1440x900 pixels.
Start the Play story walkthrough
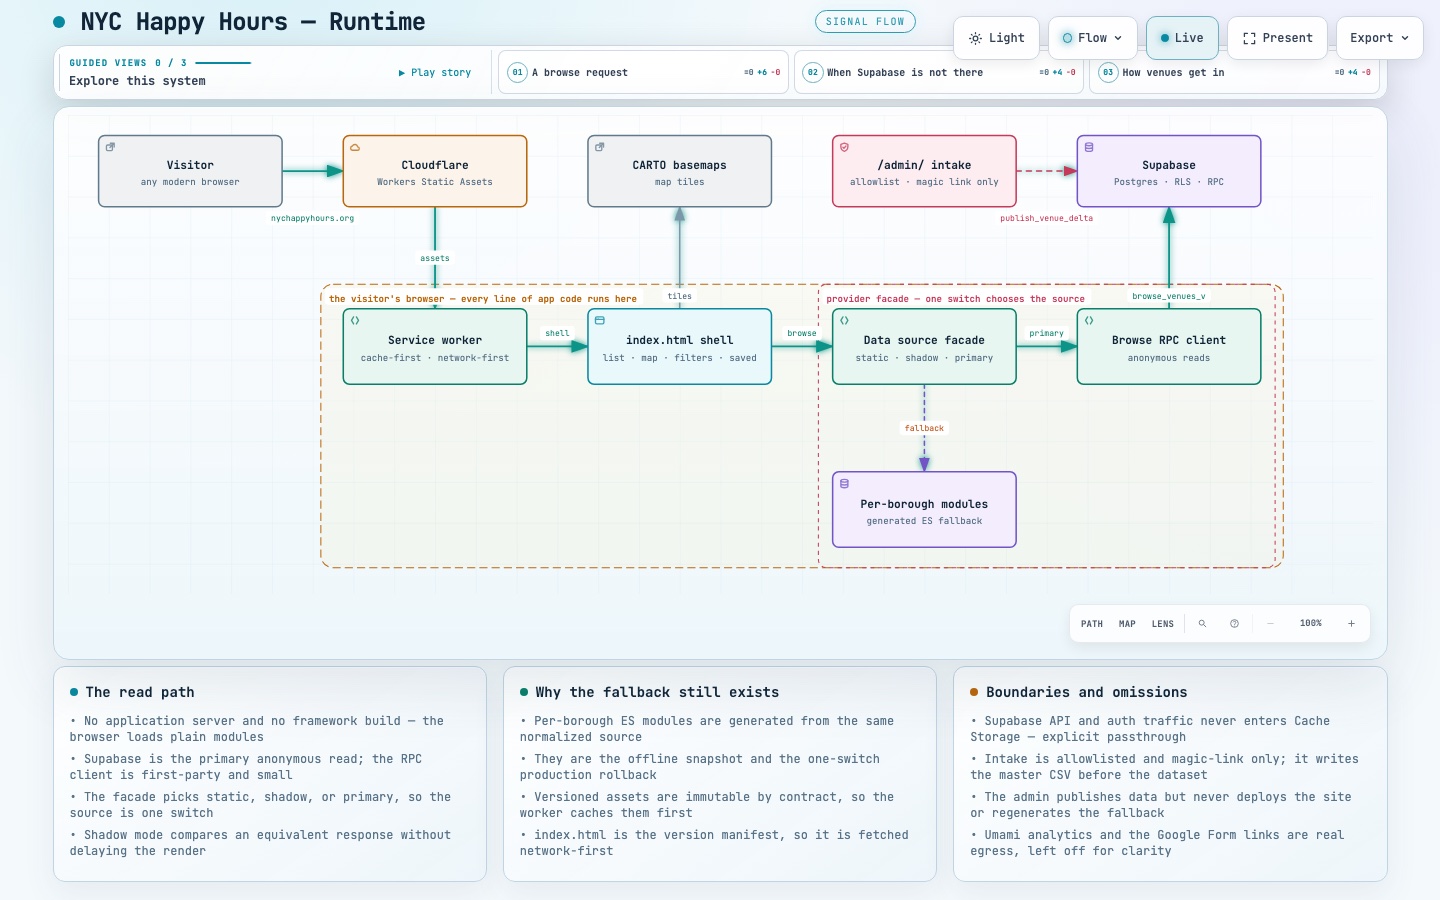[435, 72]
